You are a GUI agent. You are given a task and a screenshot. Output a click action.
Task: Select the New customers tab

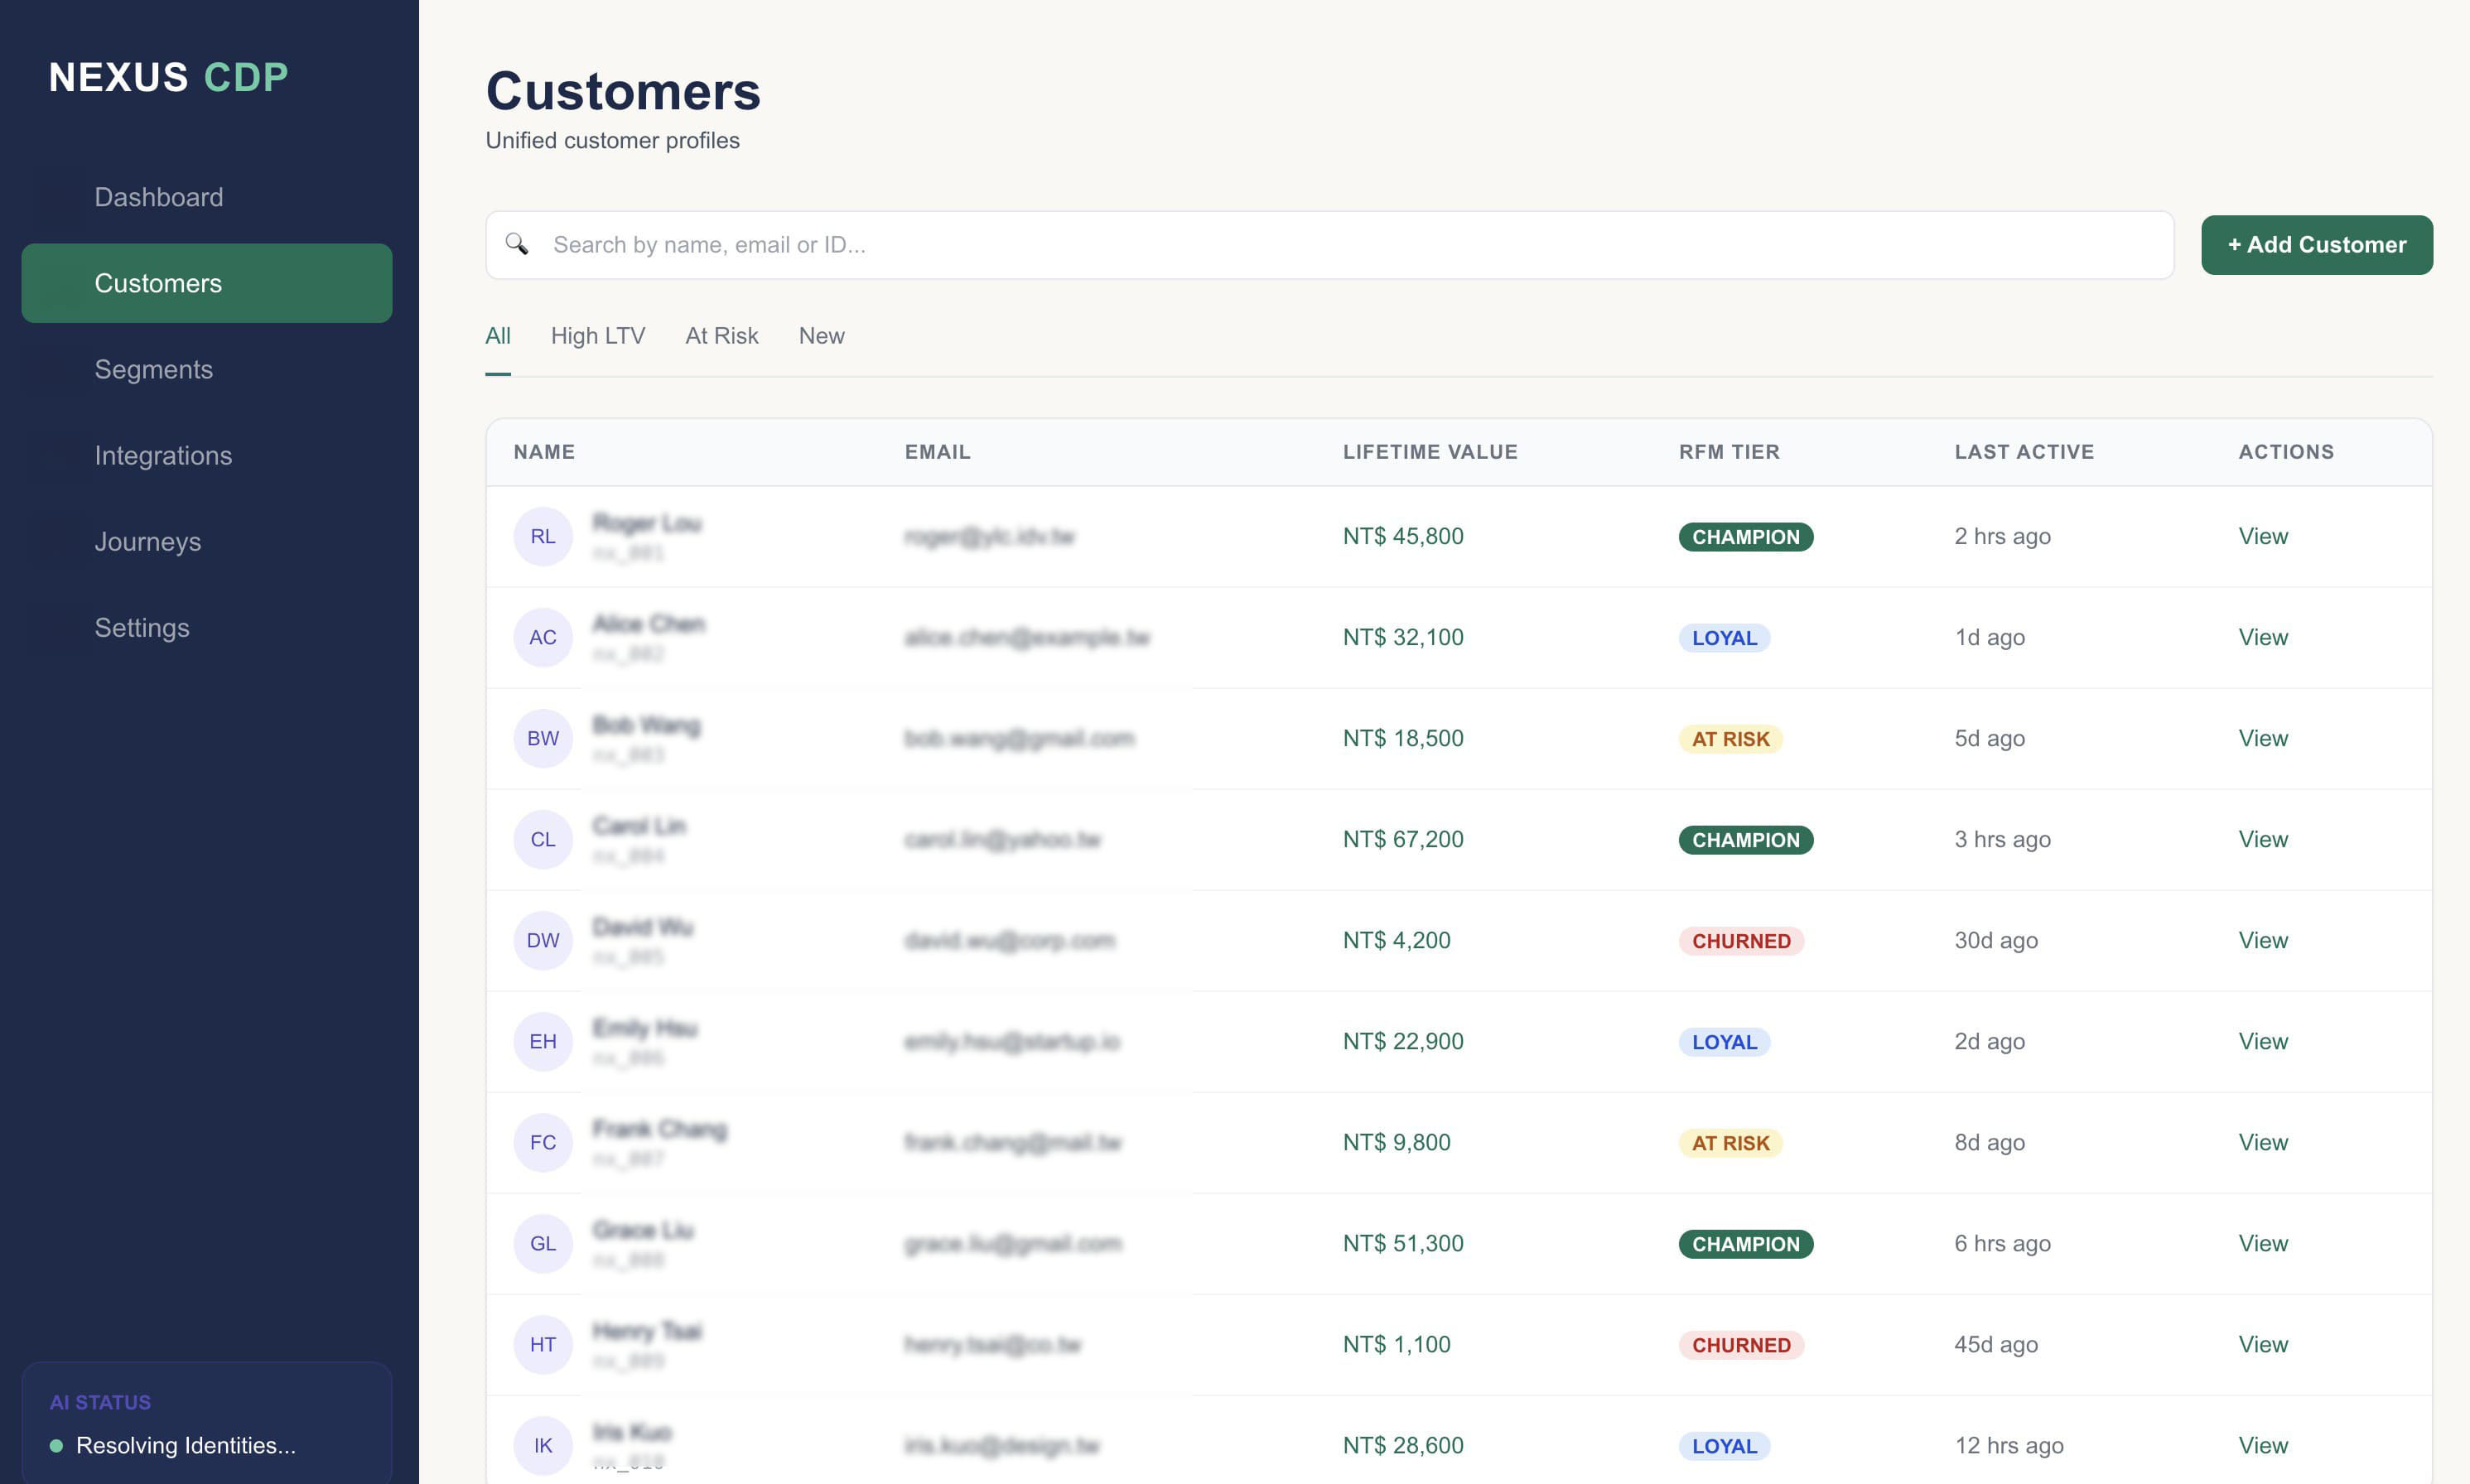pyautogui.click(x=821, y=336)
